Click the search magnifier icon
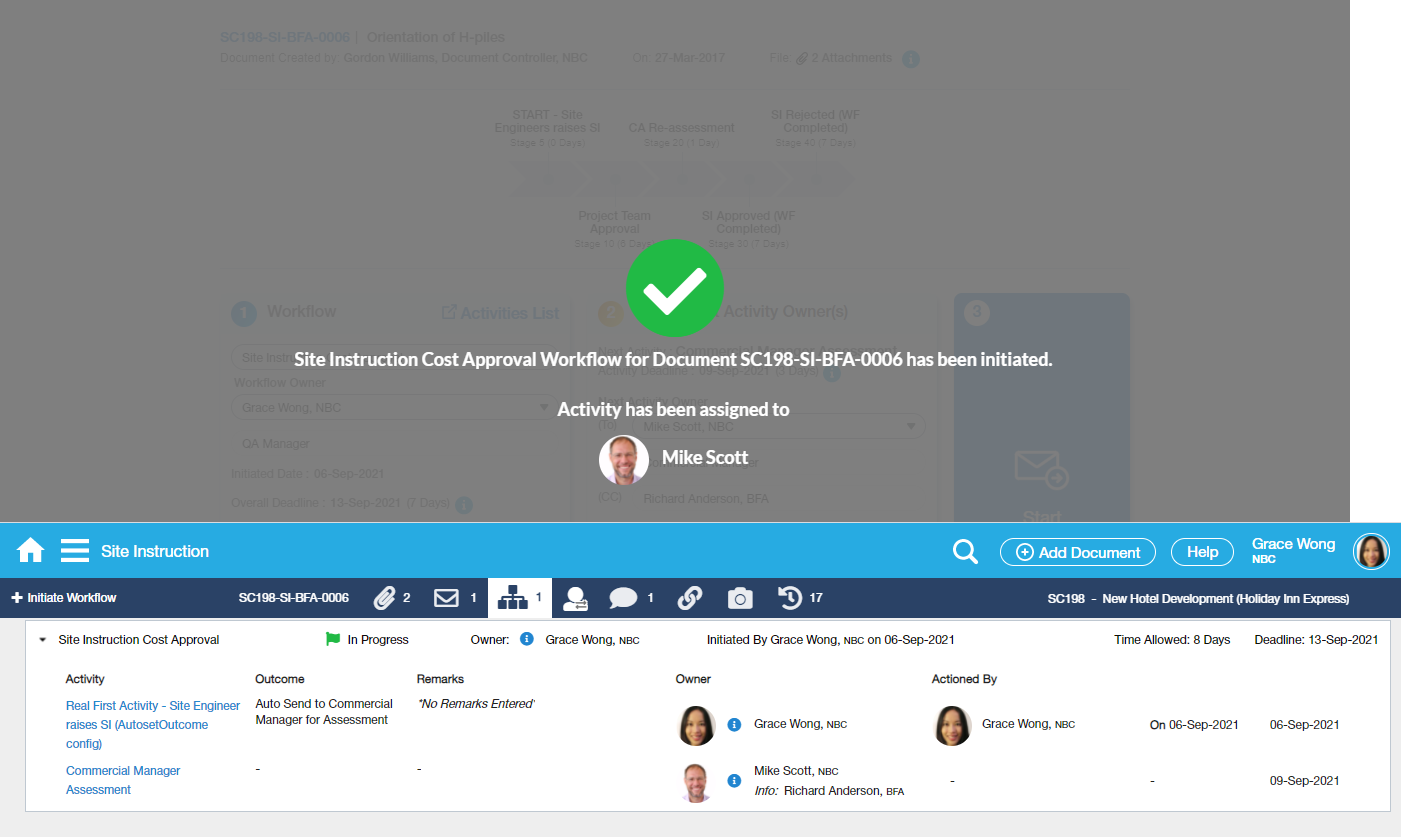This screenshot has height=838, width=1401. [965, 552]
